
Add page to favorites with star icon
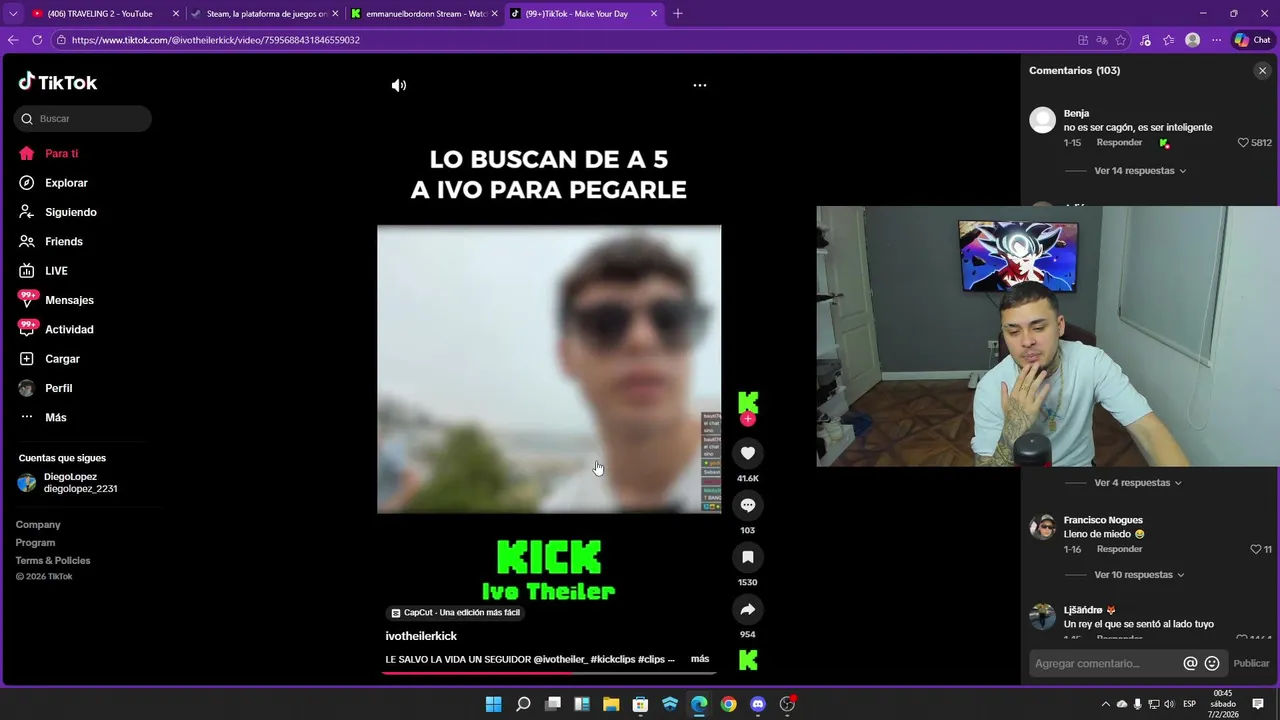tap(1121, 40)
